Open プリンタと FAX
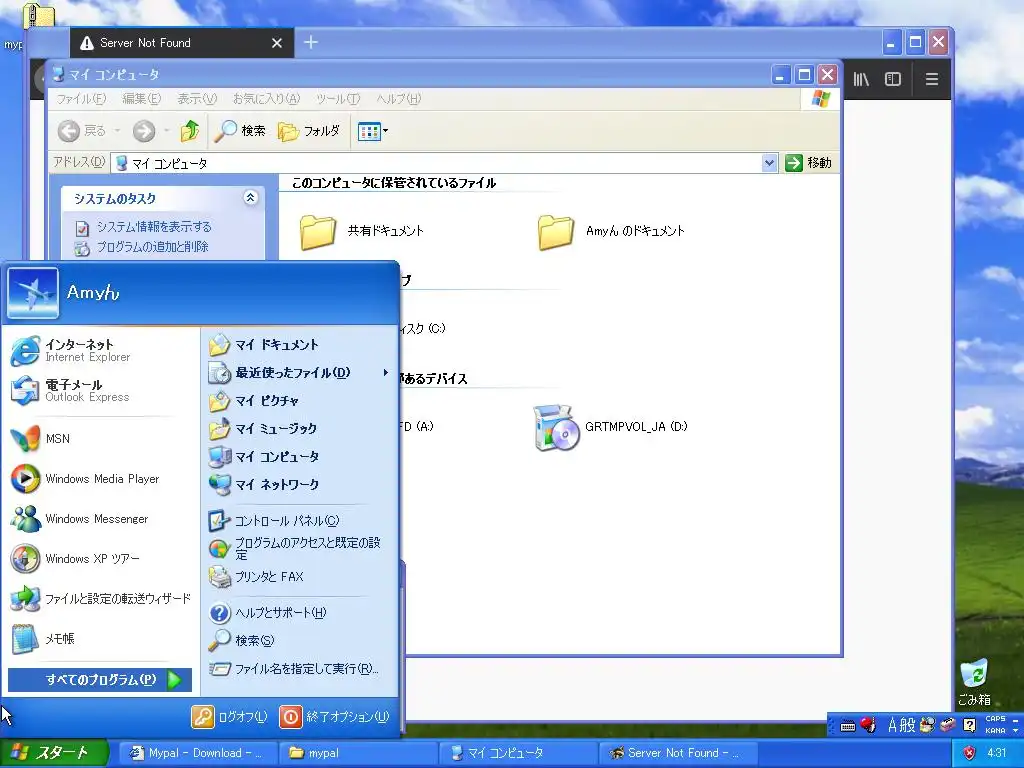 tap(298, 577)
